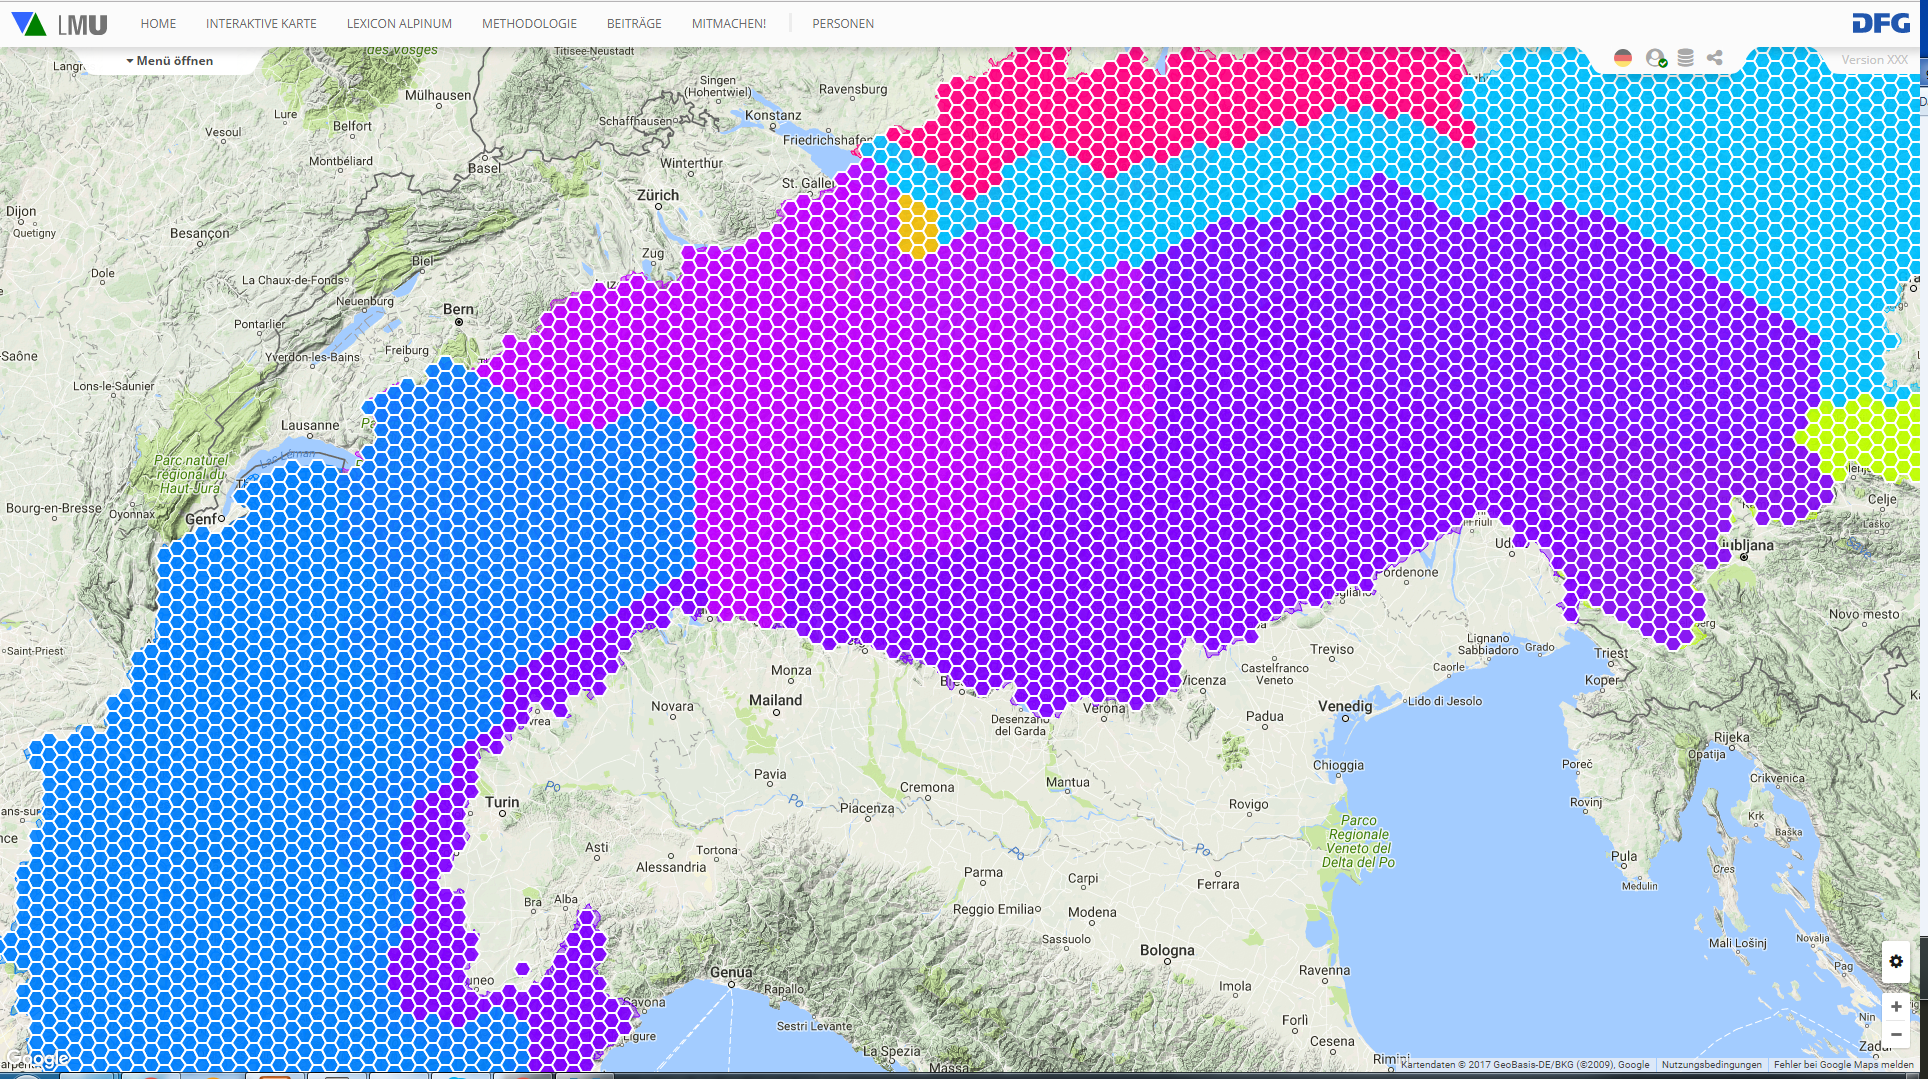
Task: Click the share icon
Action: (x=1715, y=59)
